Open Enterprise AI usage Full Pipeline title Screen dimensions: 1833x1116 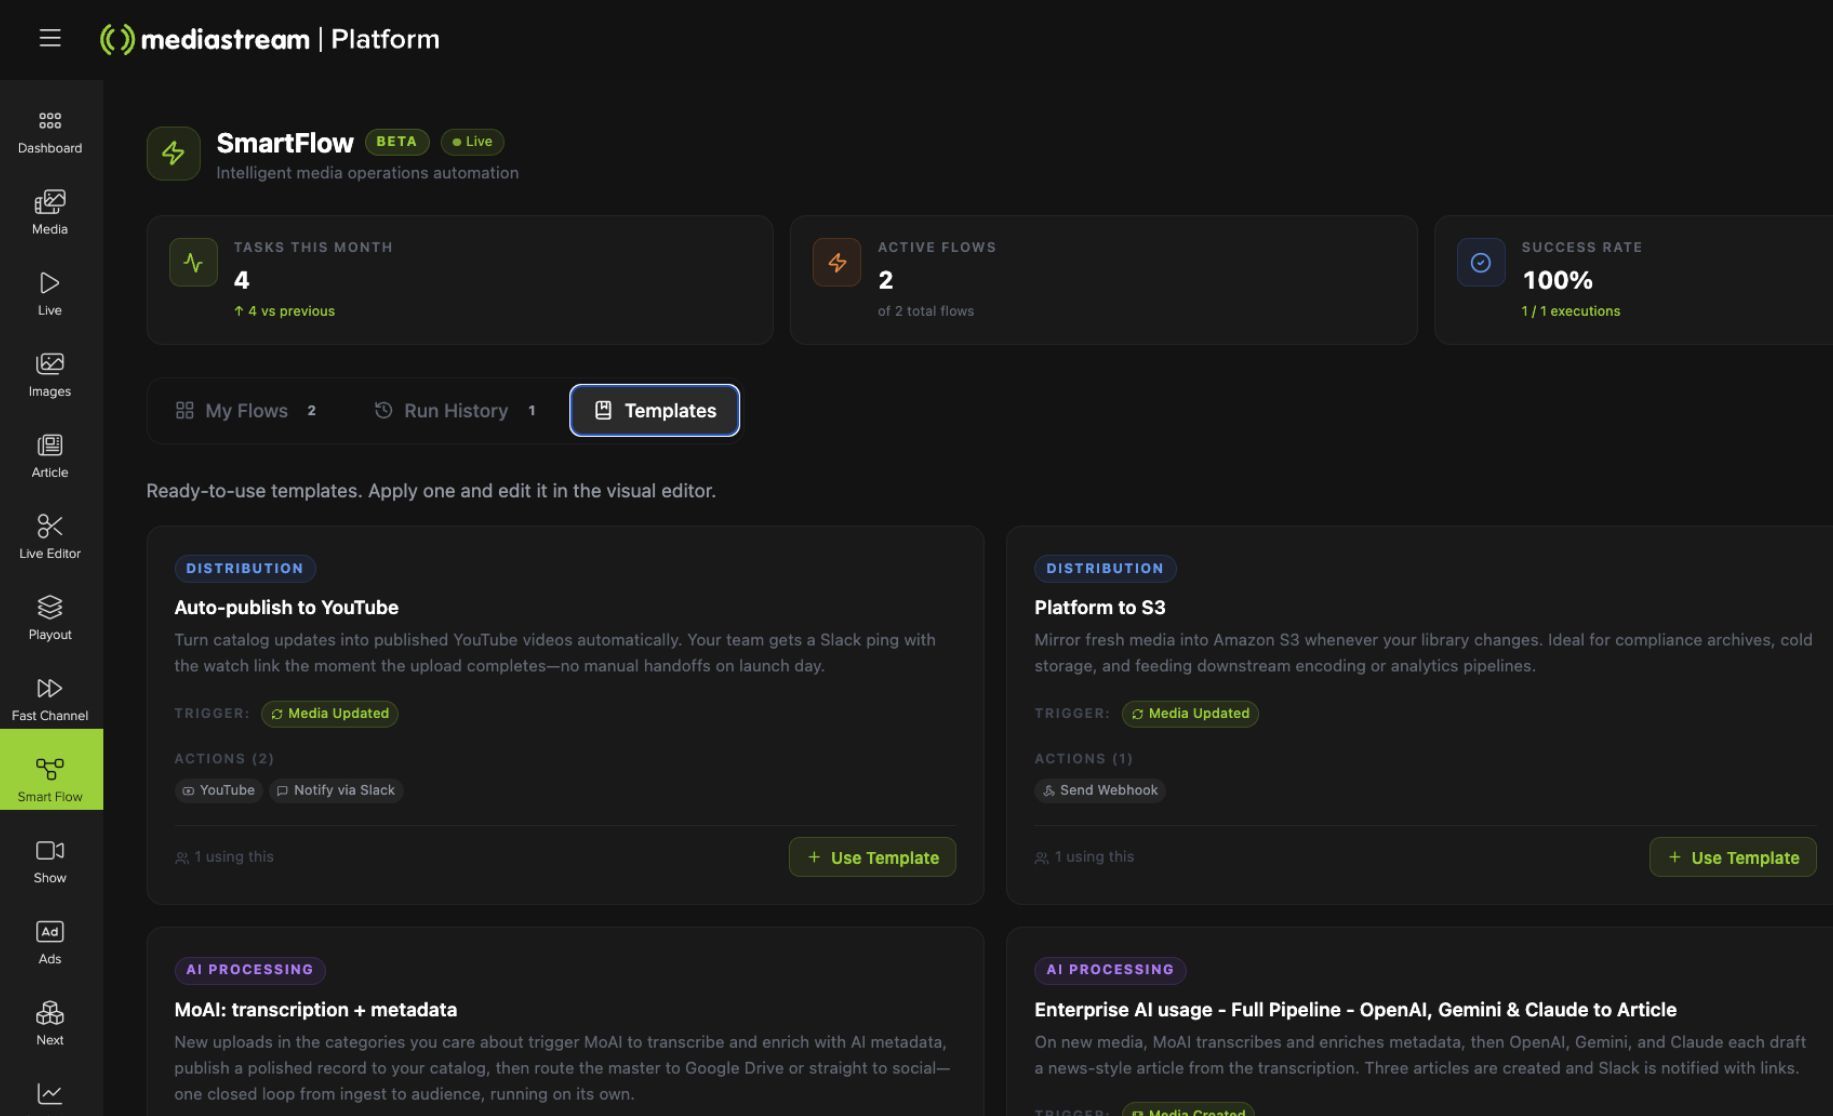coord(1355,1009)
